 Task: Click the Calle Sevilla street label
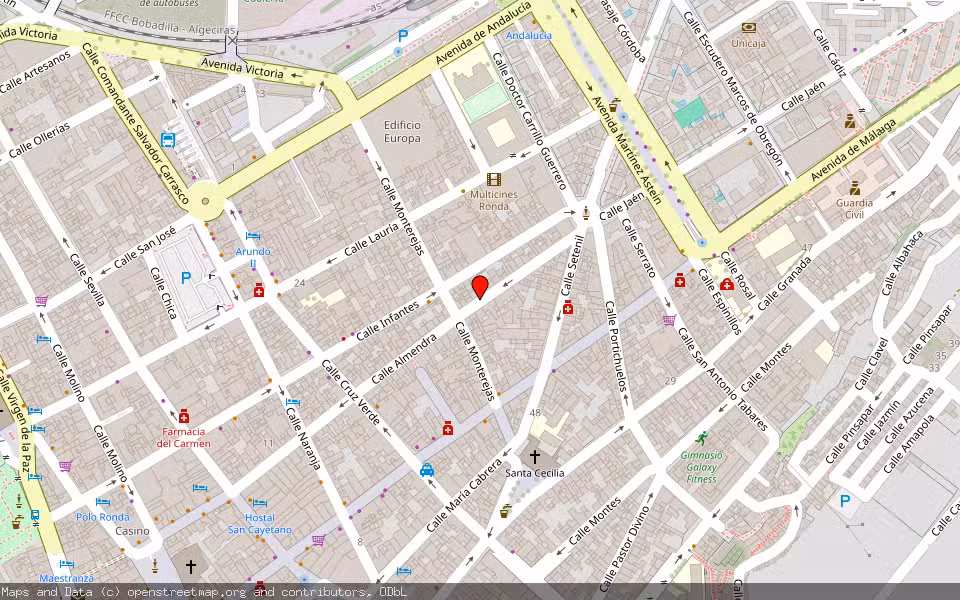(x=88, y=280)
